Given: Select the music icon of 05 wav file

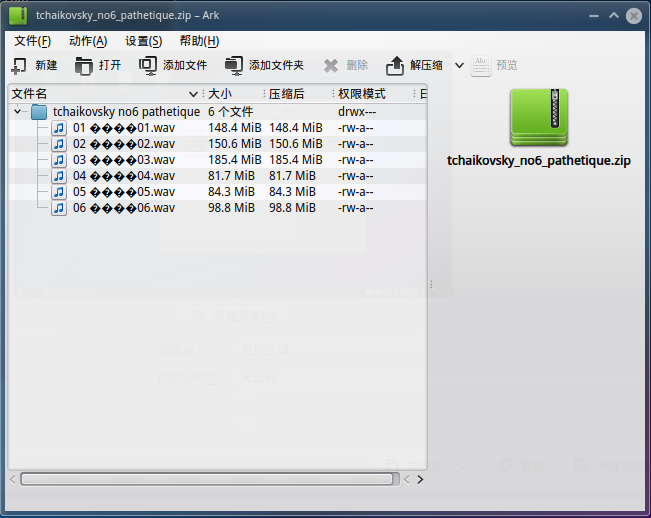Looking at the screenshot, I should pos(59,192).
